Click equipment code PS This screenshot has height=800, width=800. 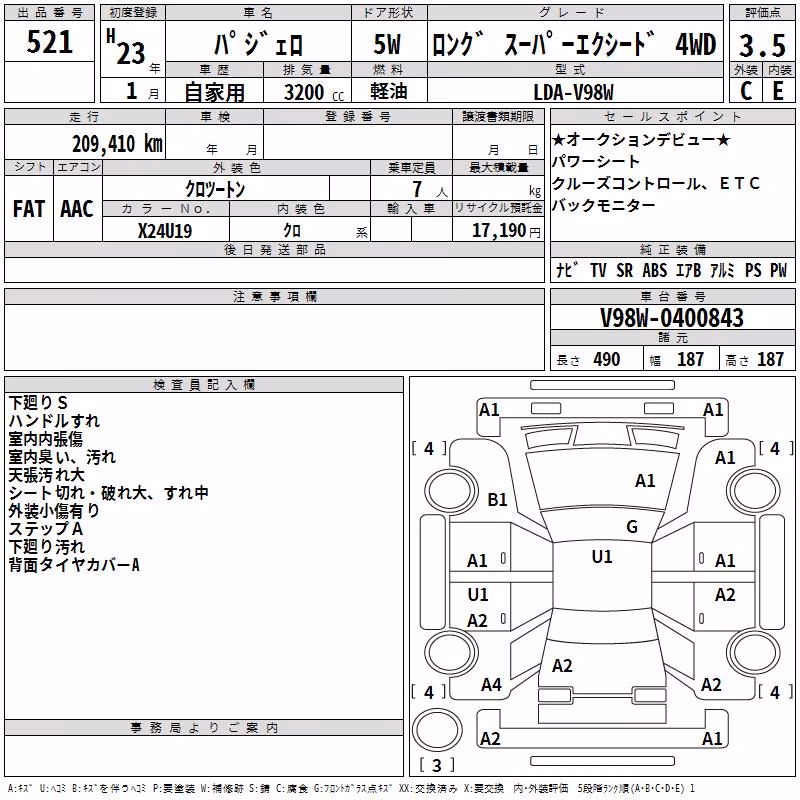[753, 270]
